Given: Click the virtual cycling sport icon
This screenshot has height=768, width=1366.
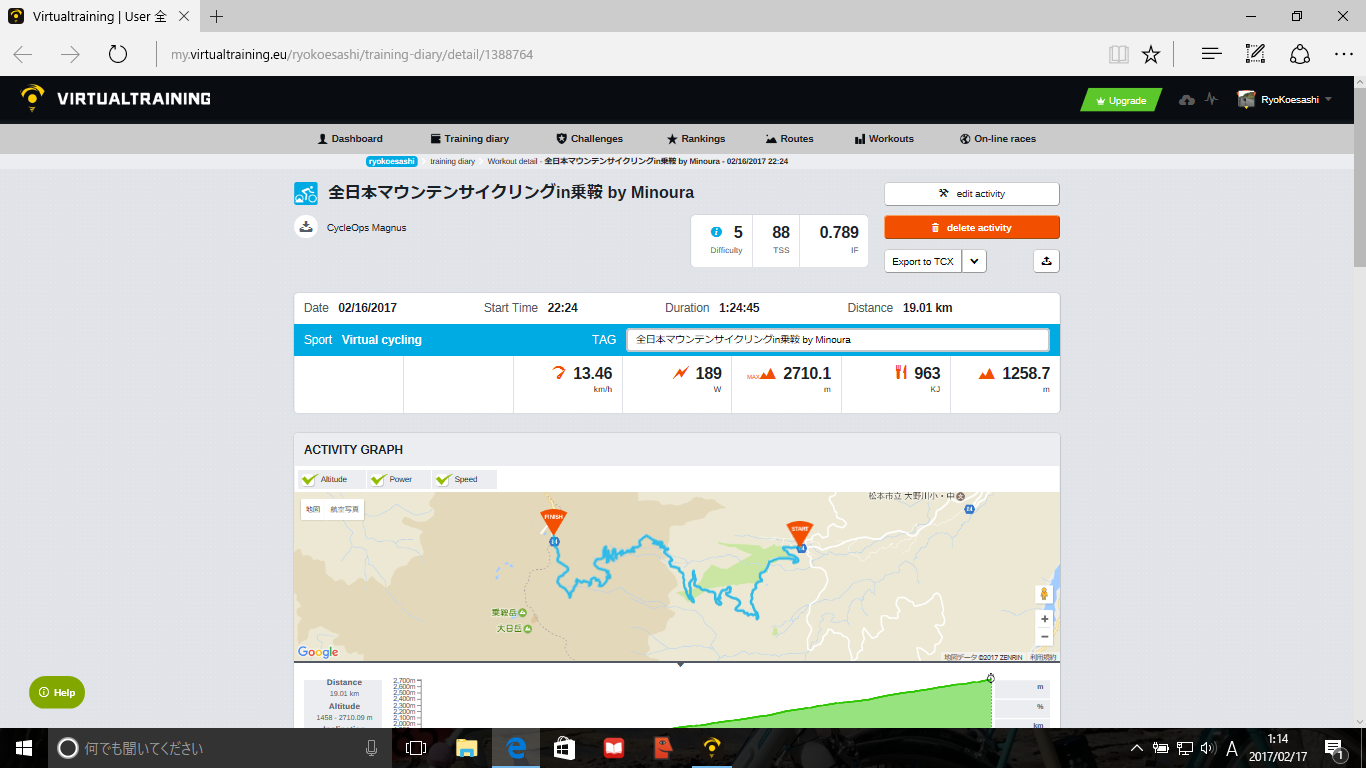Looking at the screenshot, I should (305, 193).
